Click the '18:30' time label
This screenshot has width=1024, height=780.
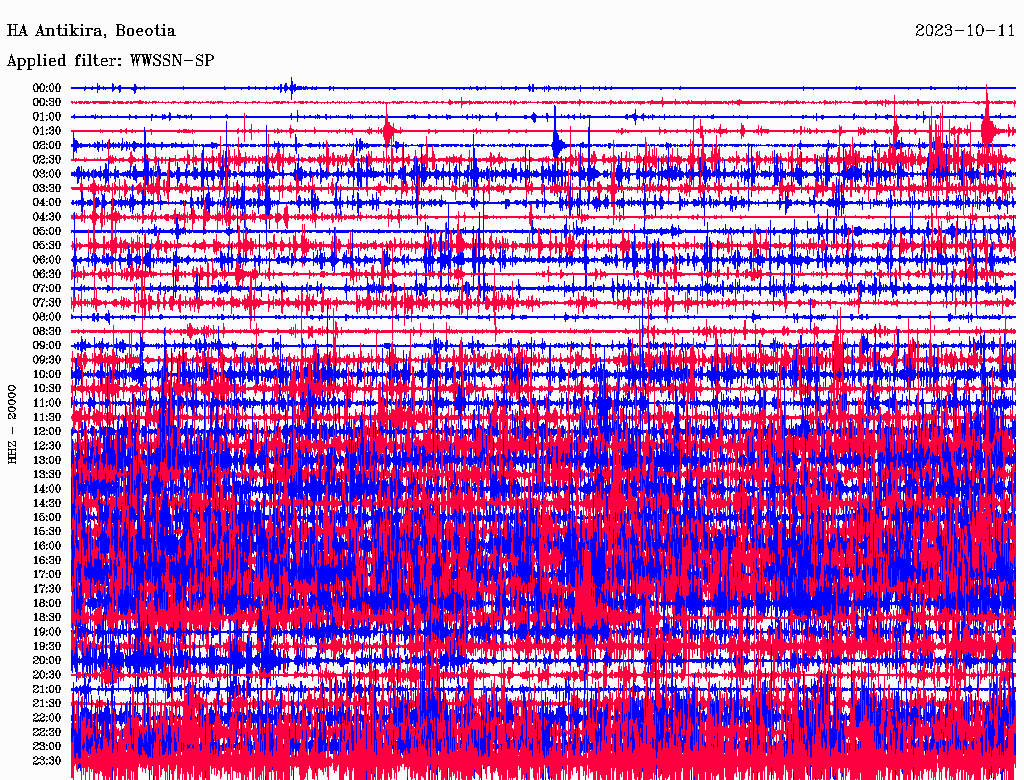coord(47,617)
